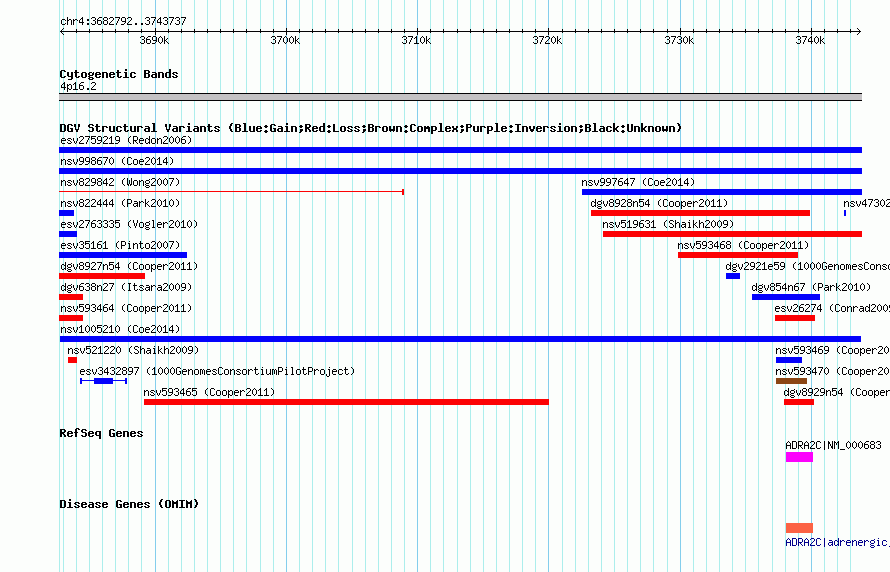
Task: Click the chr4:3682792..3743737 coordinate text
Action: coord(123,21)
